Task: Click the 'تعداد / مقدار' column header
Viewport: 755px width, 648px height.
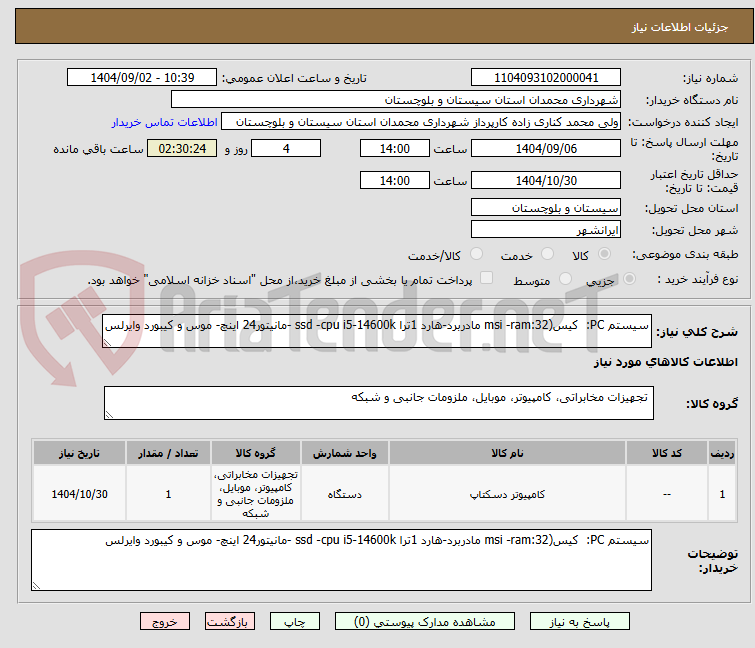Action: click(x=168, y=453)
